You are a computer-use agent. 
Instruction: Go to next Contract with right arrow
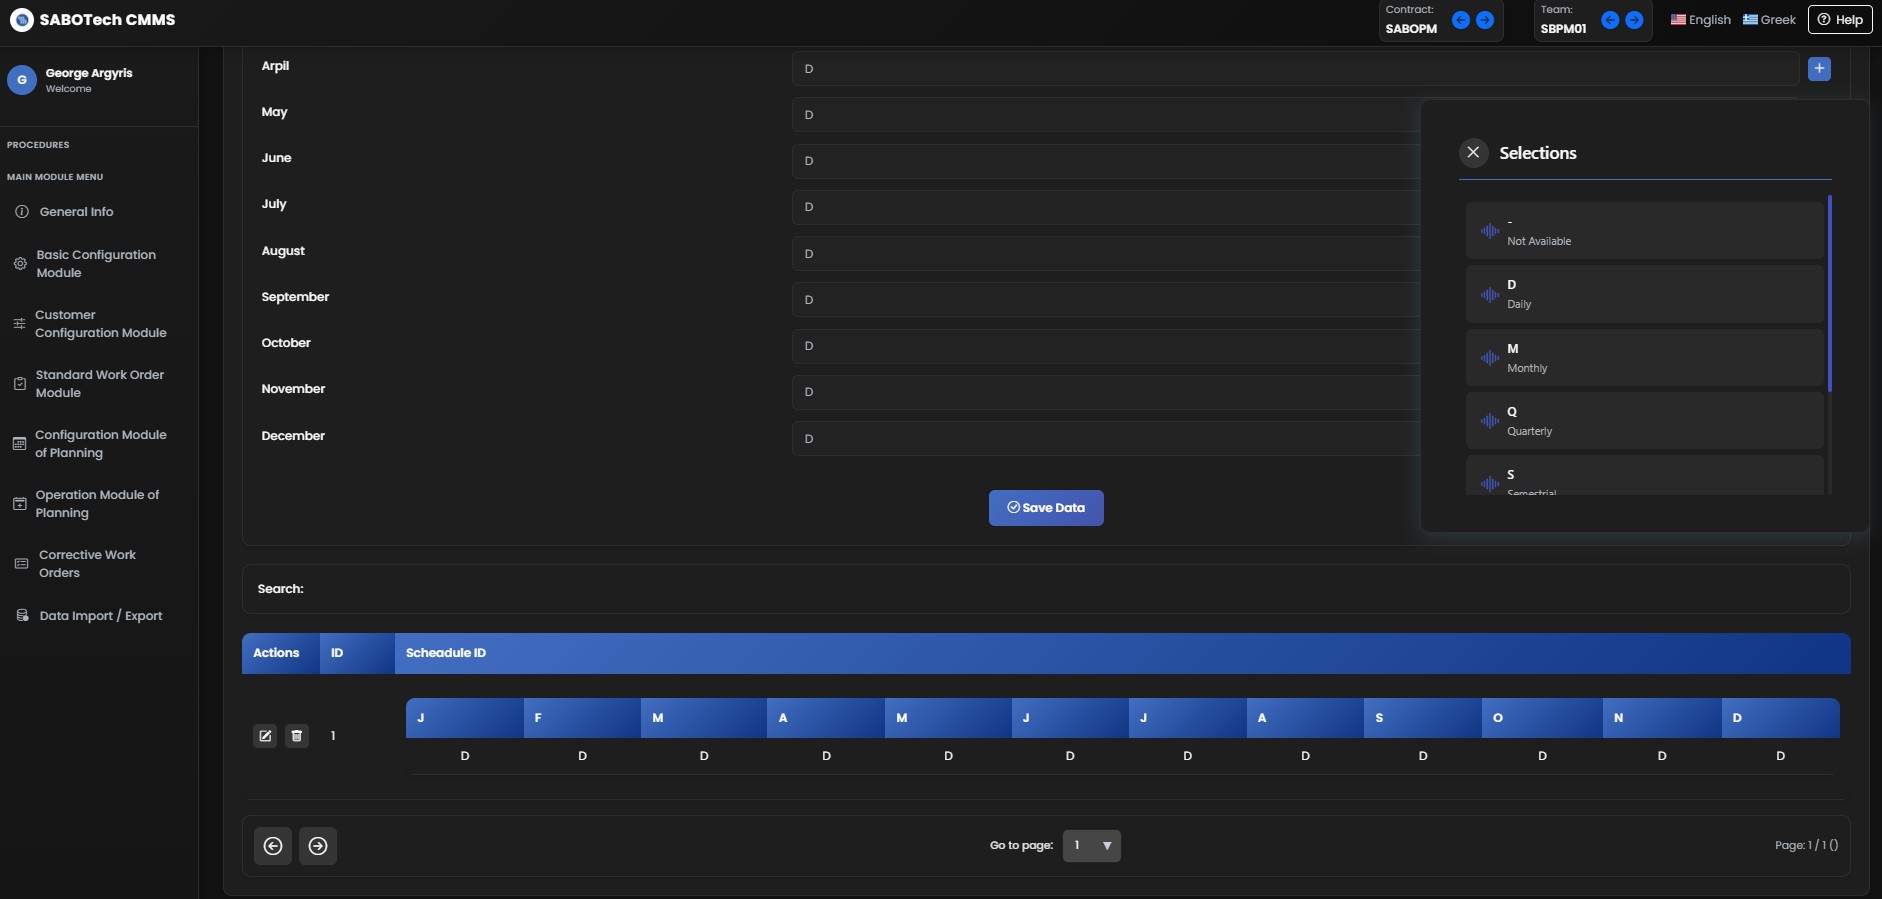[1485, 20]
